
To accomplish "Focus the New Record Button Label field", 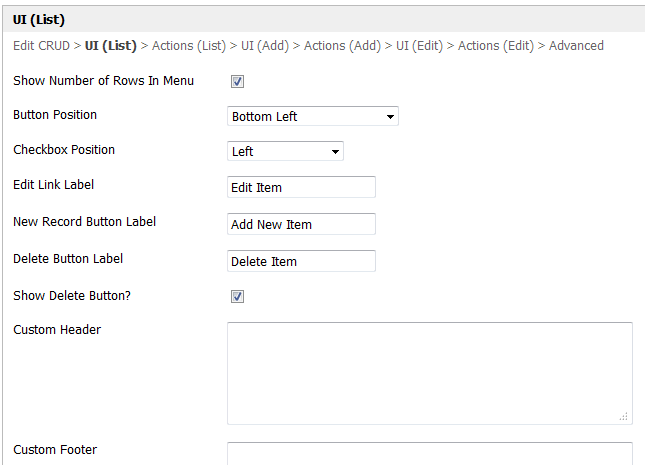I will click(x=301, y=225).
